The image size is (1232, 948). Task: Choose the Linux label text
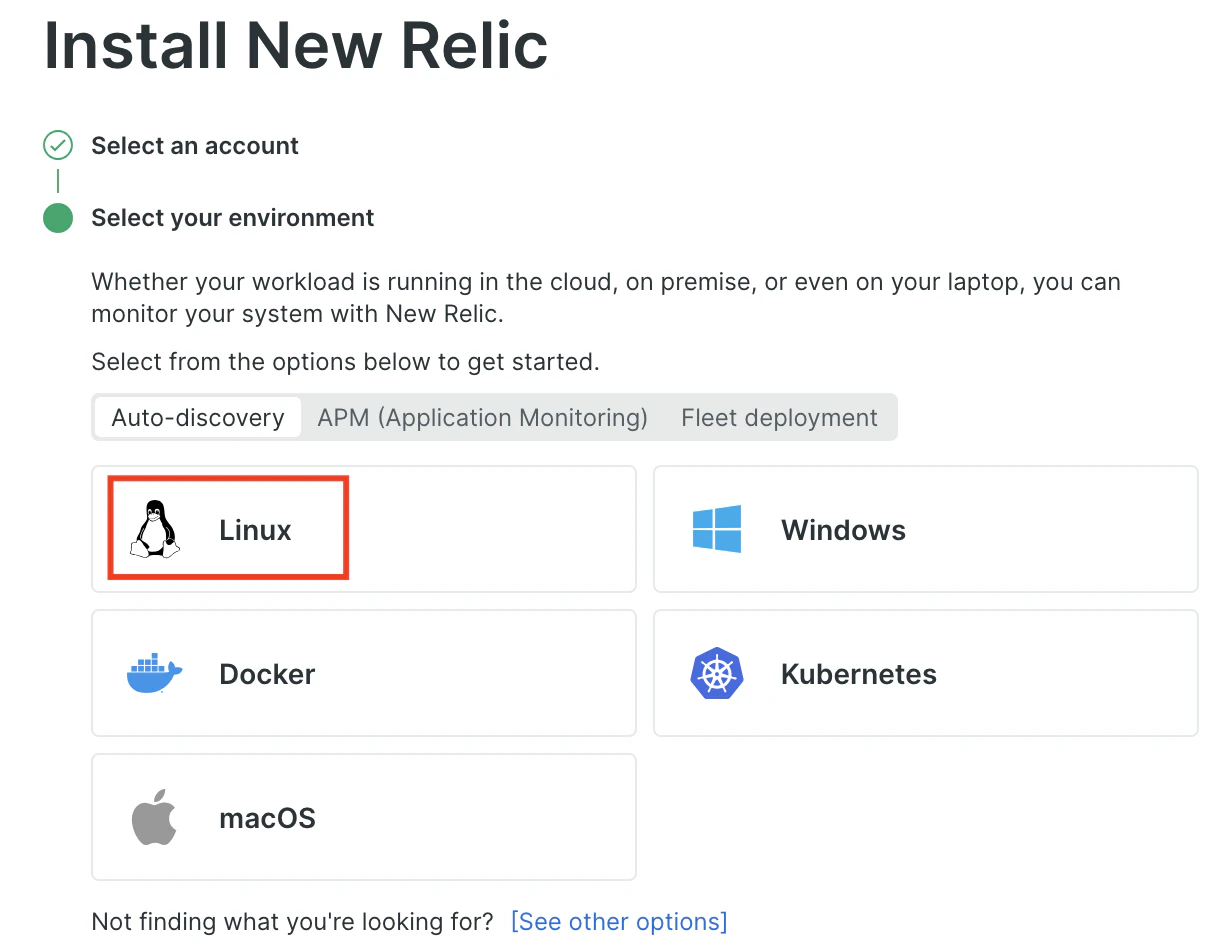[x=255, y=530]
